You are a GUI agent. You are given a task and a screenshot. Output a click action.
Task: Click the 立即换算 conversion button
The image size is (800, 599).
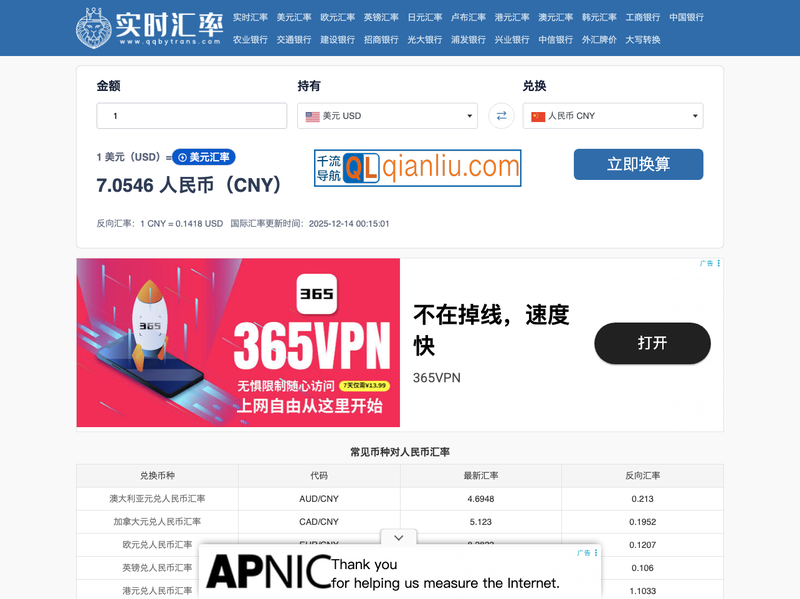pyautogui.click(x=637, y=164)
